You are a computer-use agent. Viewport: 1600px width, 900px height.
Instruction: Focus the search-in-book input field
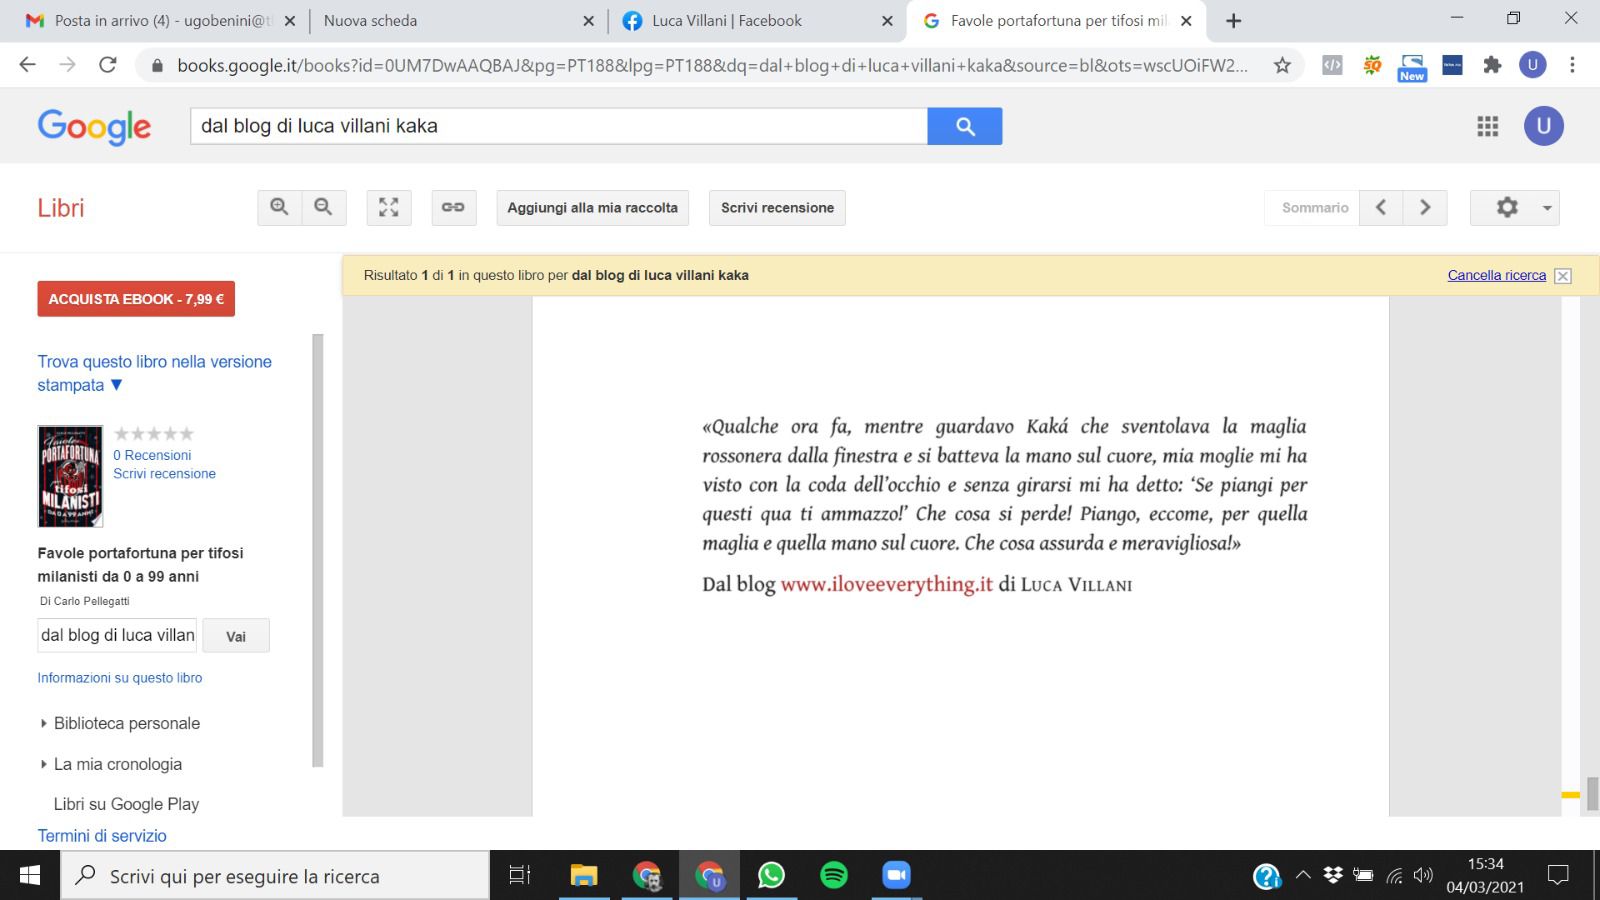click(x=117, y=635)
